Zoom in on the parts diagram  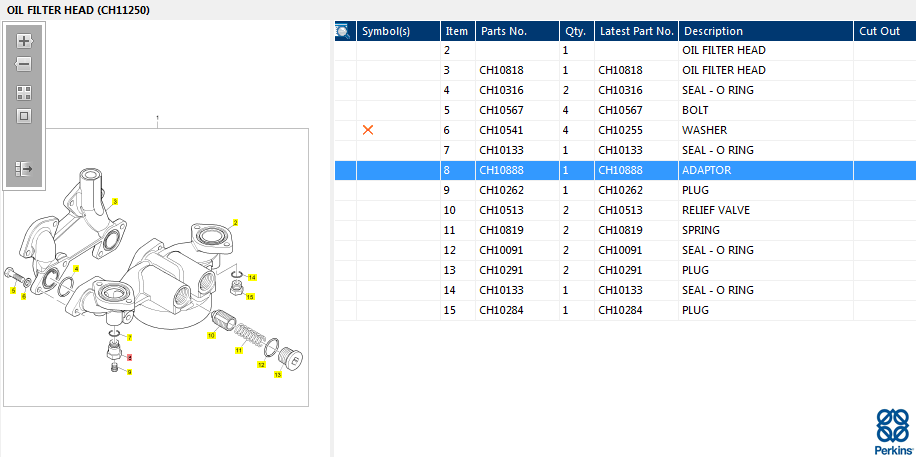tap(23, 41)
